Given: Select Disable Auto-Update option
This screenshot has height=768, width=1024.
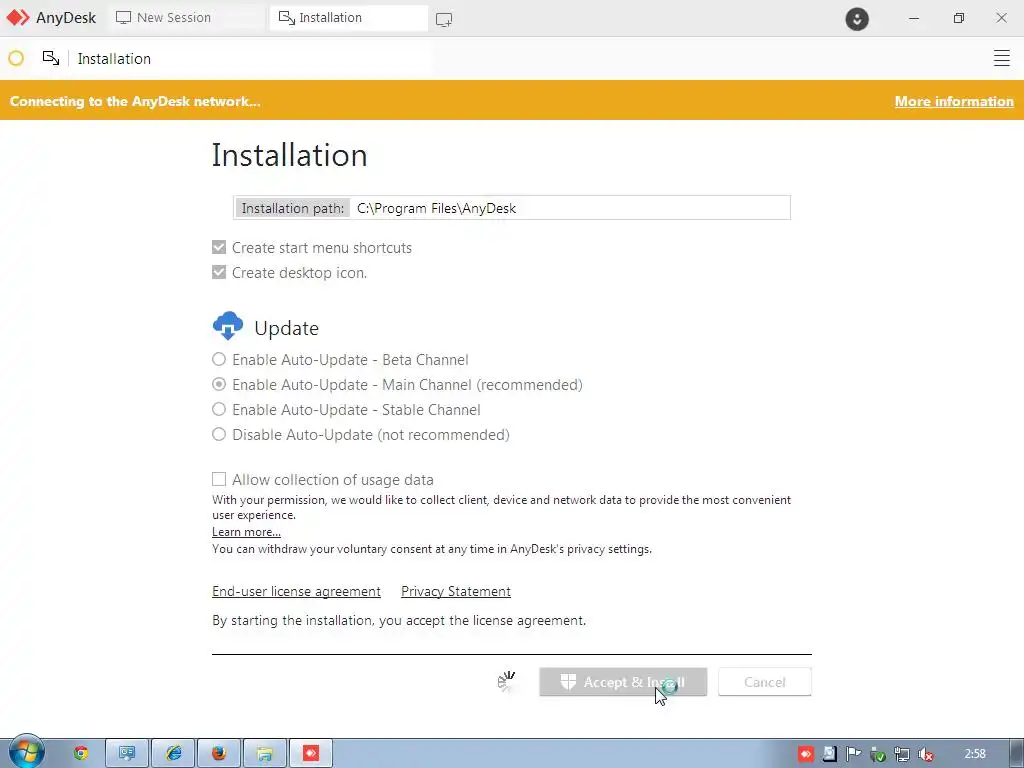Looking at the screenshot, I should tap(219, 434).
